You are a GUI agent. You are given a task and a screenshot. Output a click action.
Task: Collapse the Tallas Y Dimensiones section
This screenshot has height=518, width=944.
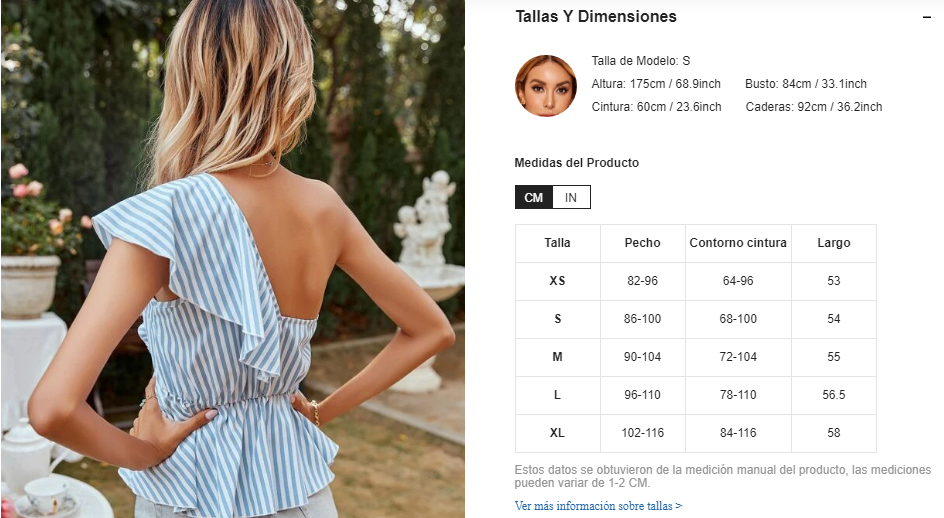tap(927, 17)
